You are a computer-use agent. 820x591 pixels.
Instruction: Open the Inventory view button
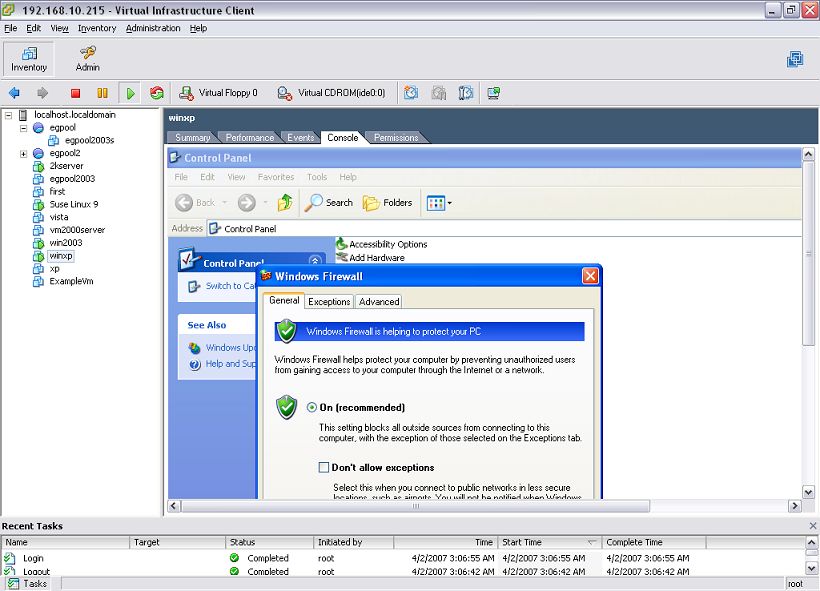(x=29, y=59)
